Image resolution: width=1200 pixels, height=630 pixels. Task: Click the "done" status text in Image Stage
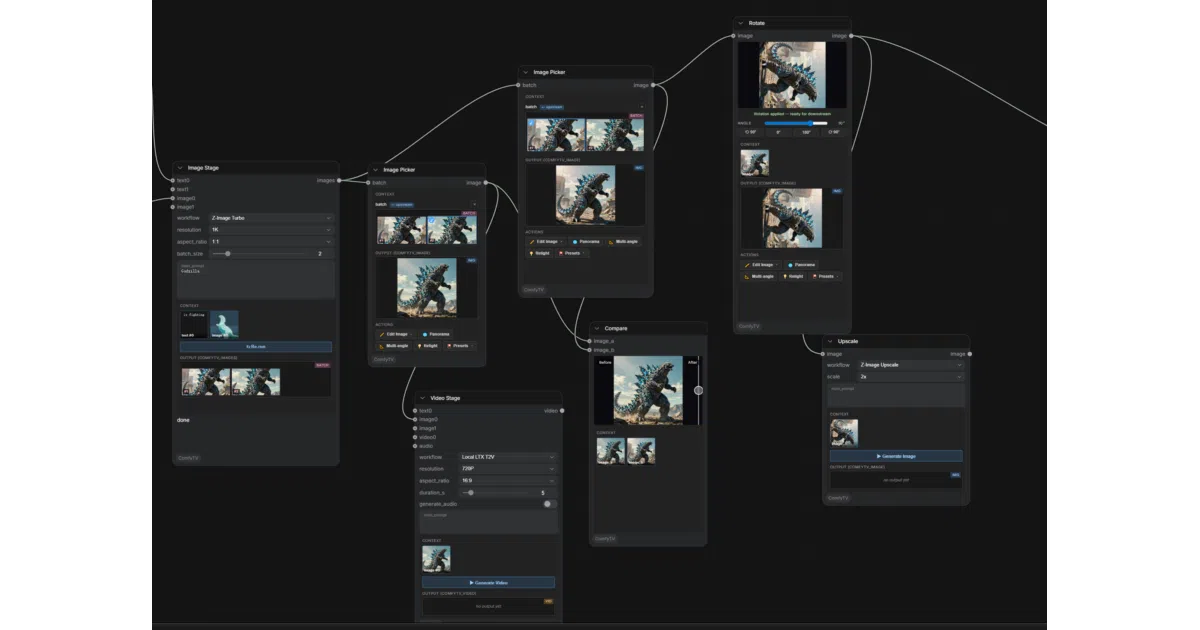pos(183,420)
